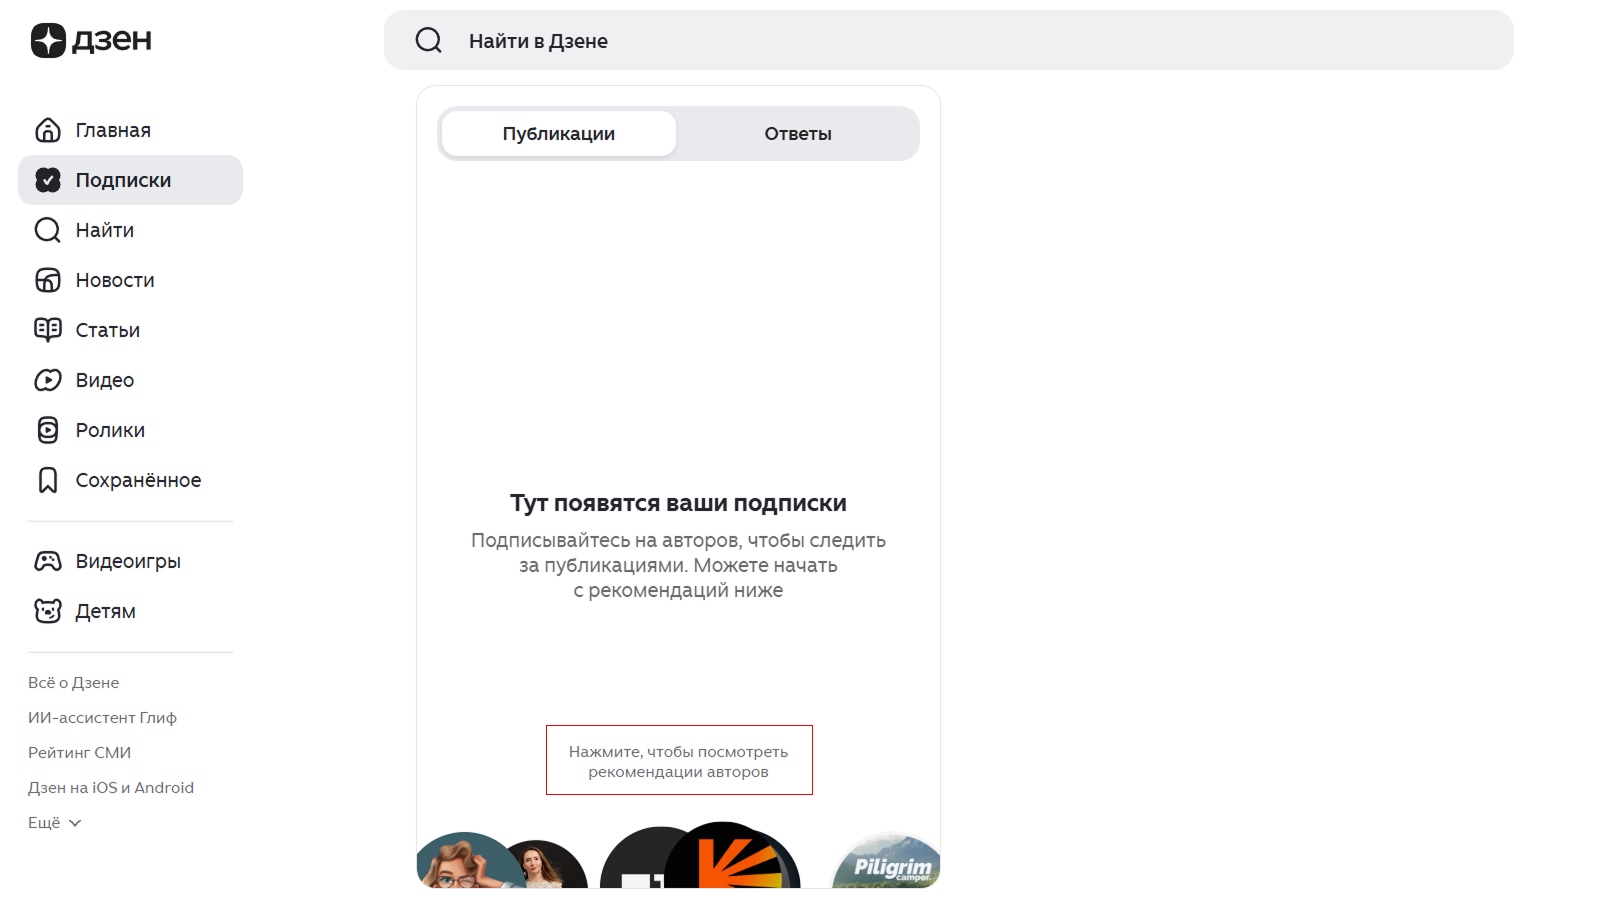Click the Подписки checkmark icon

pos(48,180)
